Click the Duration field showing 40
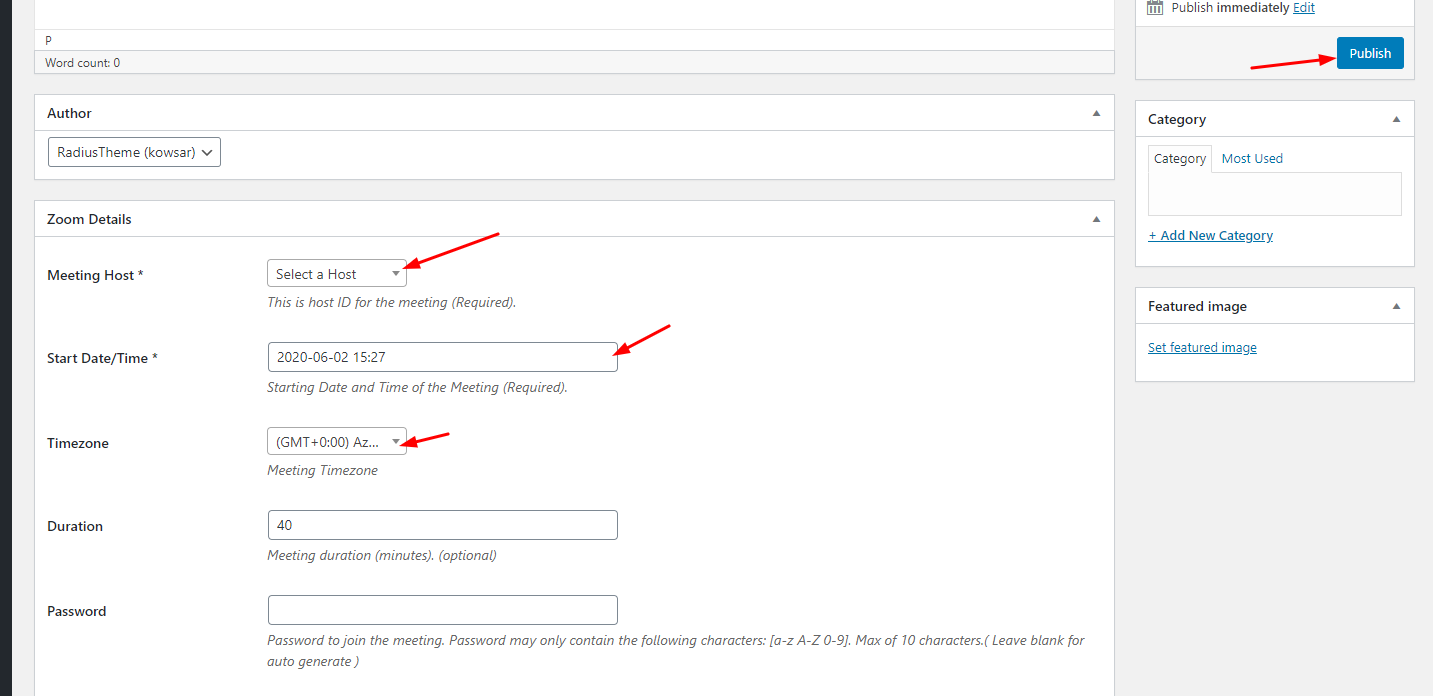The image size is (1433, 696). point(442,525)
